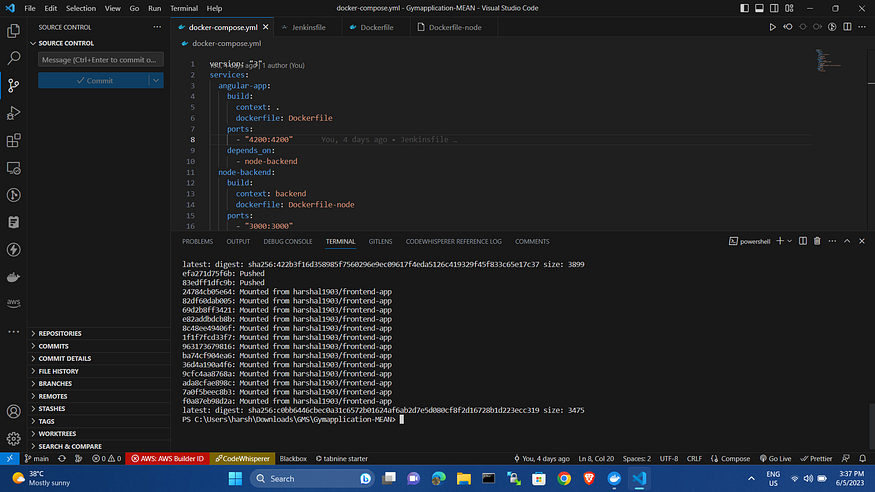Screen dimensions: 875x492
Task: Open File Explorer from taskbar
Action: [x=463, y=478]
